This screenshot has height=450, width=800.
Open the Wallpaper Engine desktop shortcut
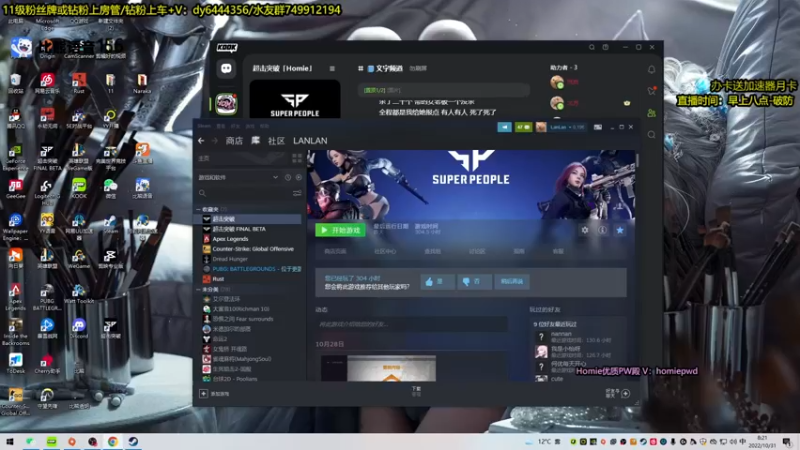coord(15,226)
